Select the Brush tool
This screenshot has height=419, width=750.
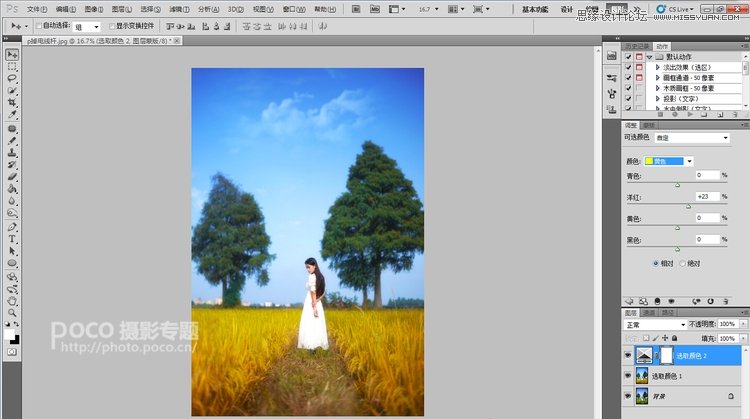tap(12, 141)
